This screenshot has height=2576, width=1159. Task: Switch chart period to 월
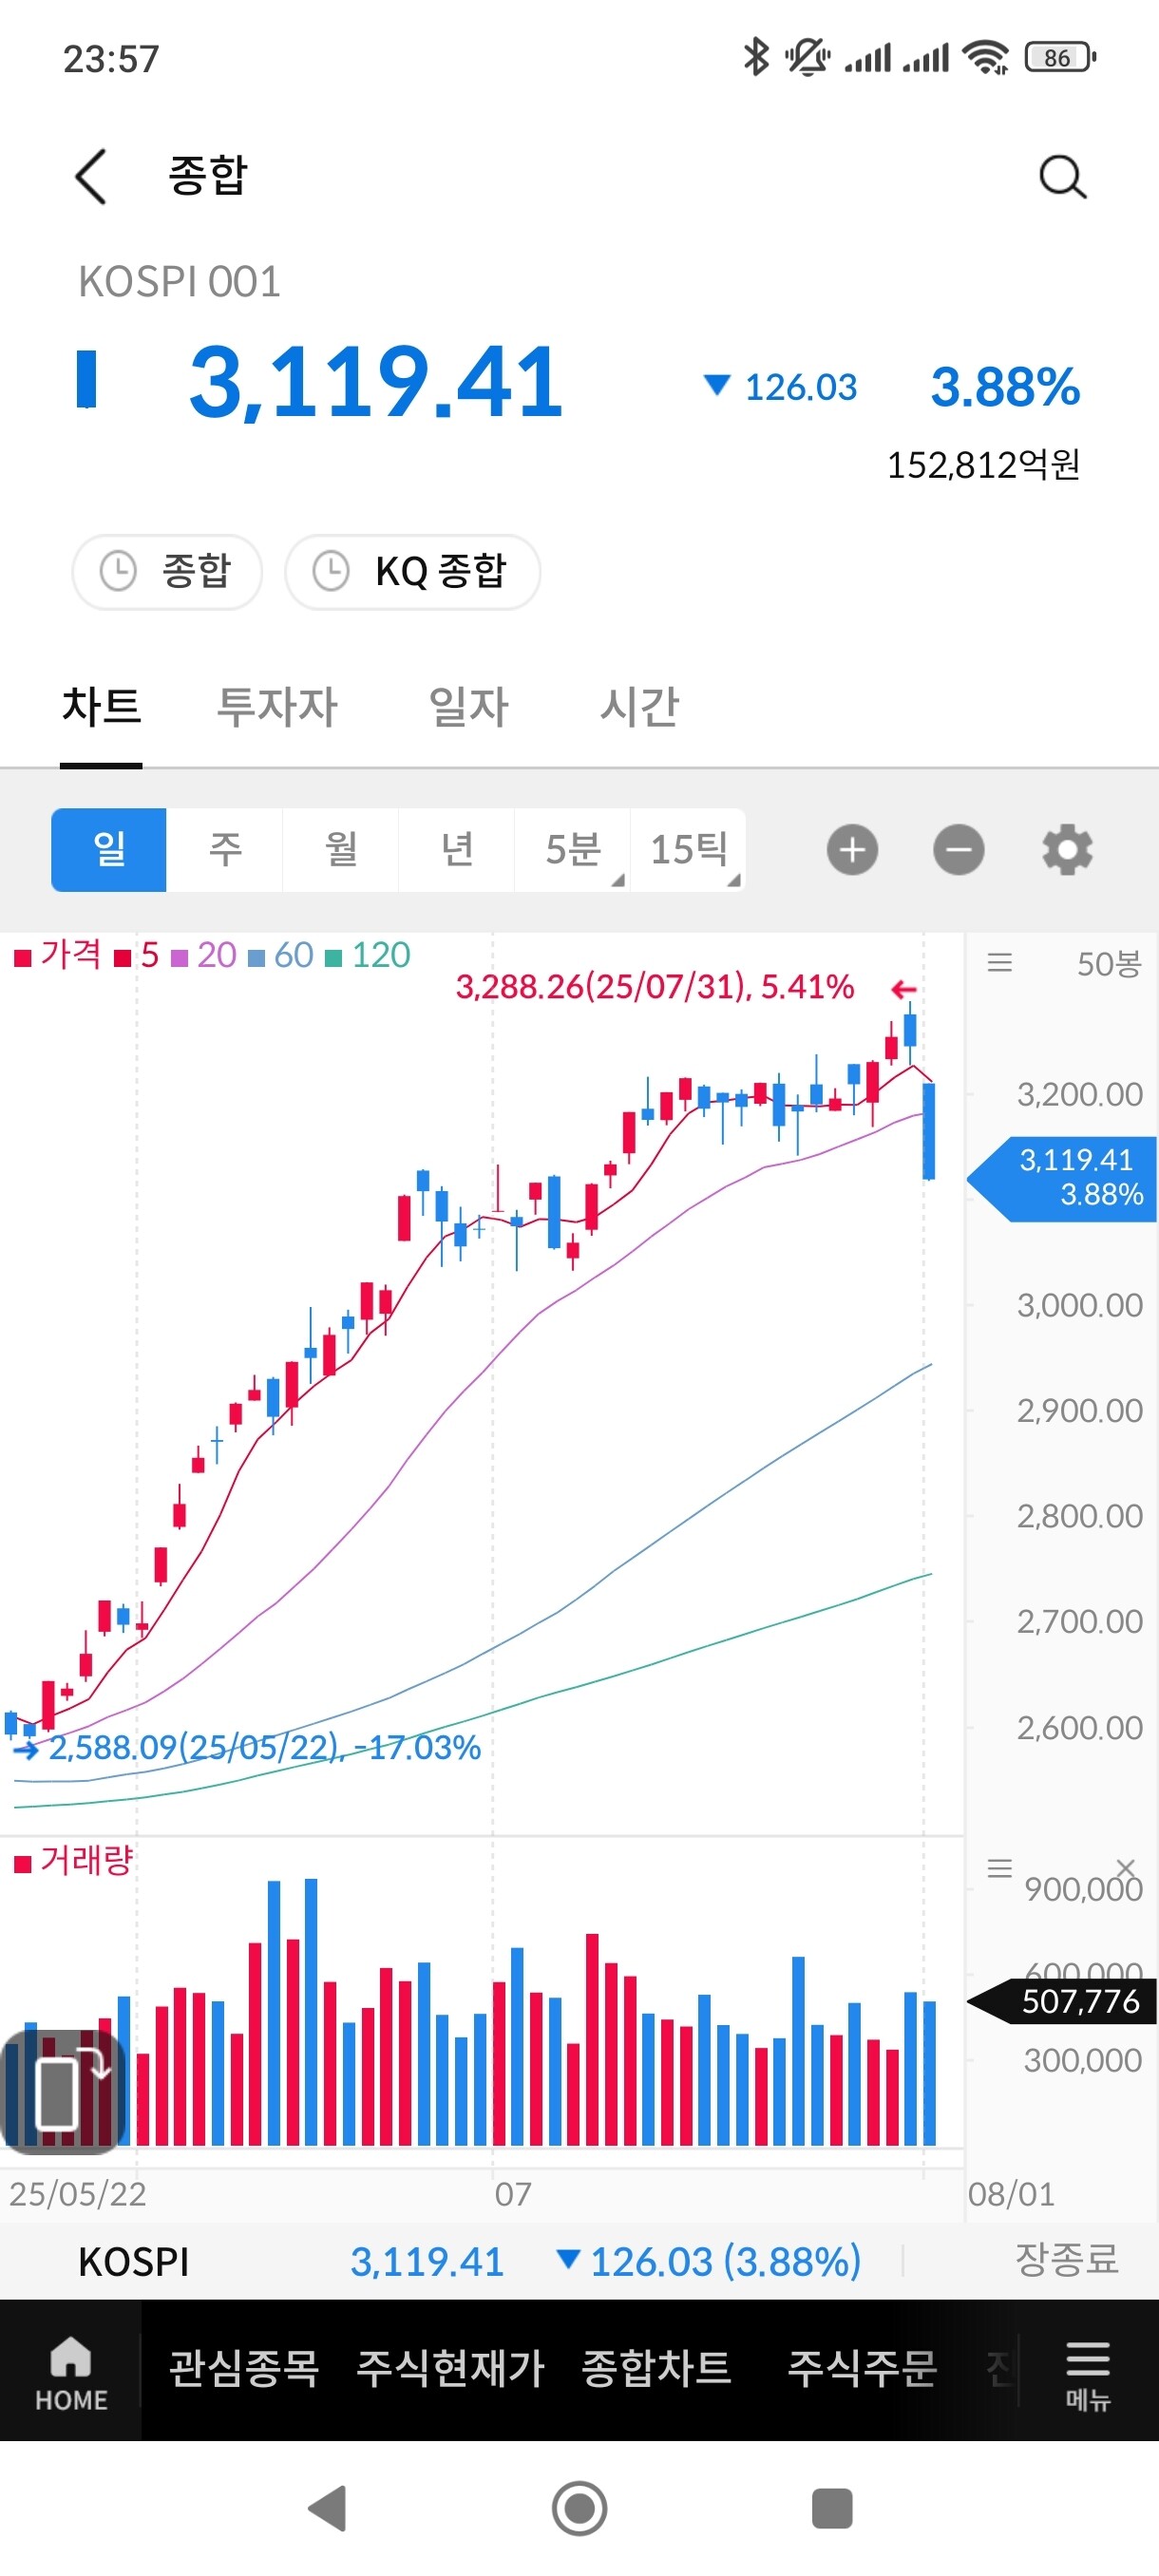click(341, 850)
